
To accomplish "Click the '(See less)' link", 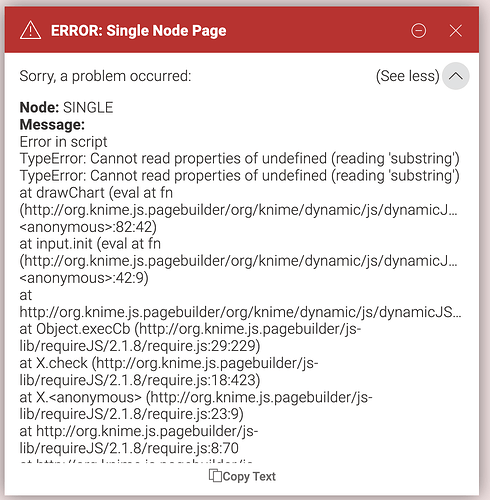I will click(x=407, y=76).
